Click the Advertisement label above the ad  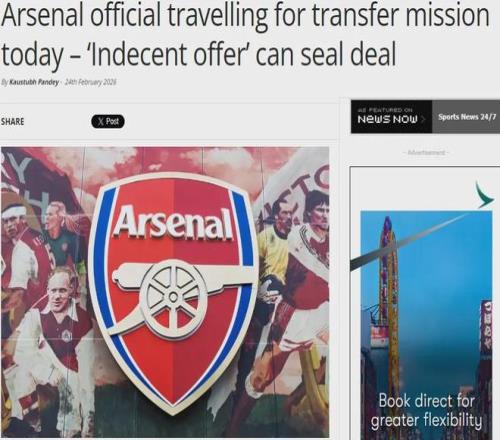426,153
